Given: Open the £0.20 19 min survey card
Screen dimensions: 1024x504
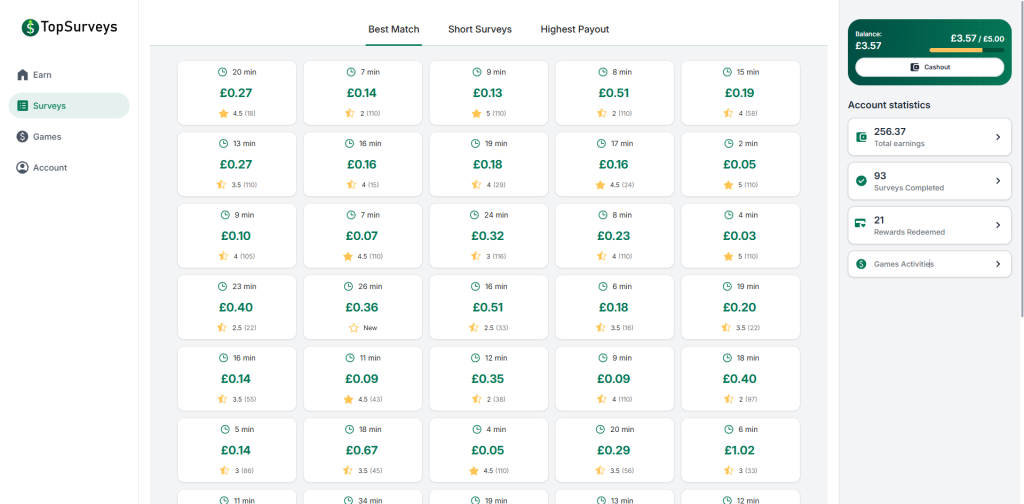Looking at the screenshot, I should tap(741, 307).
